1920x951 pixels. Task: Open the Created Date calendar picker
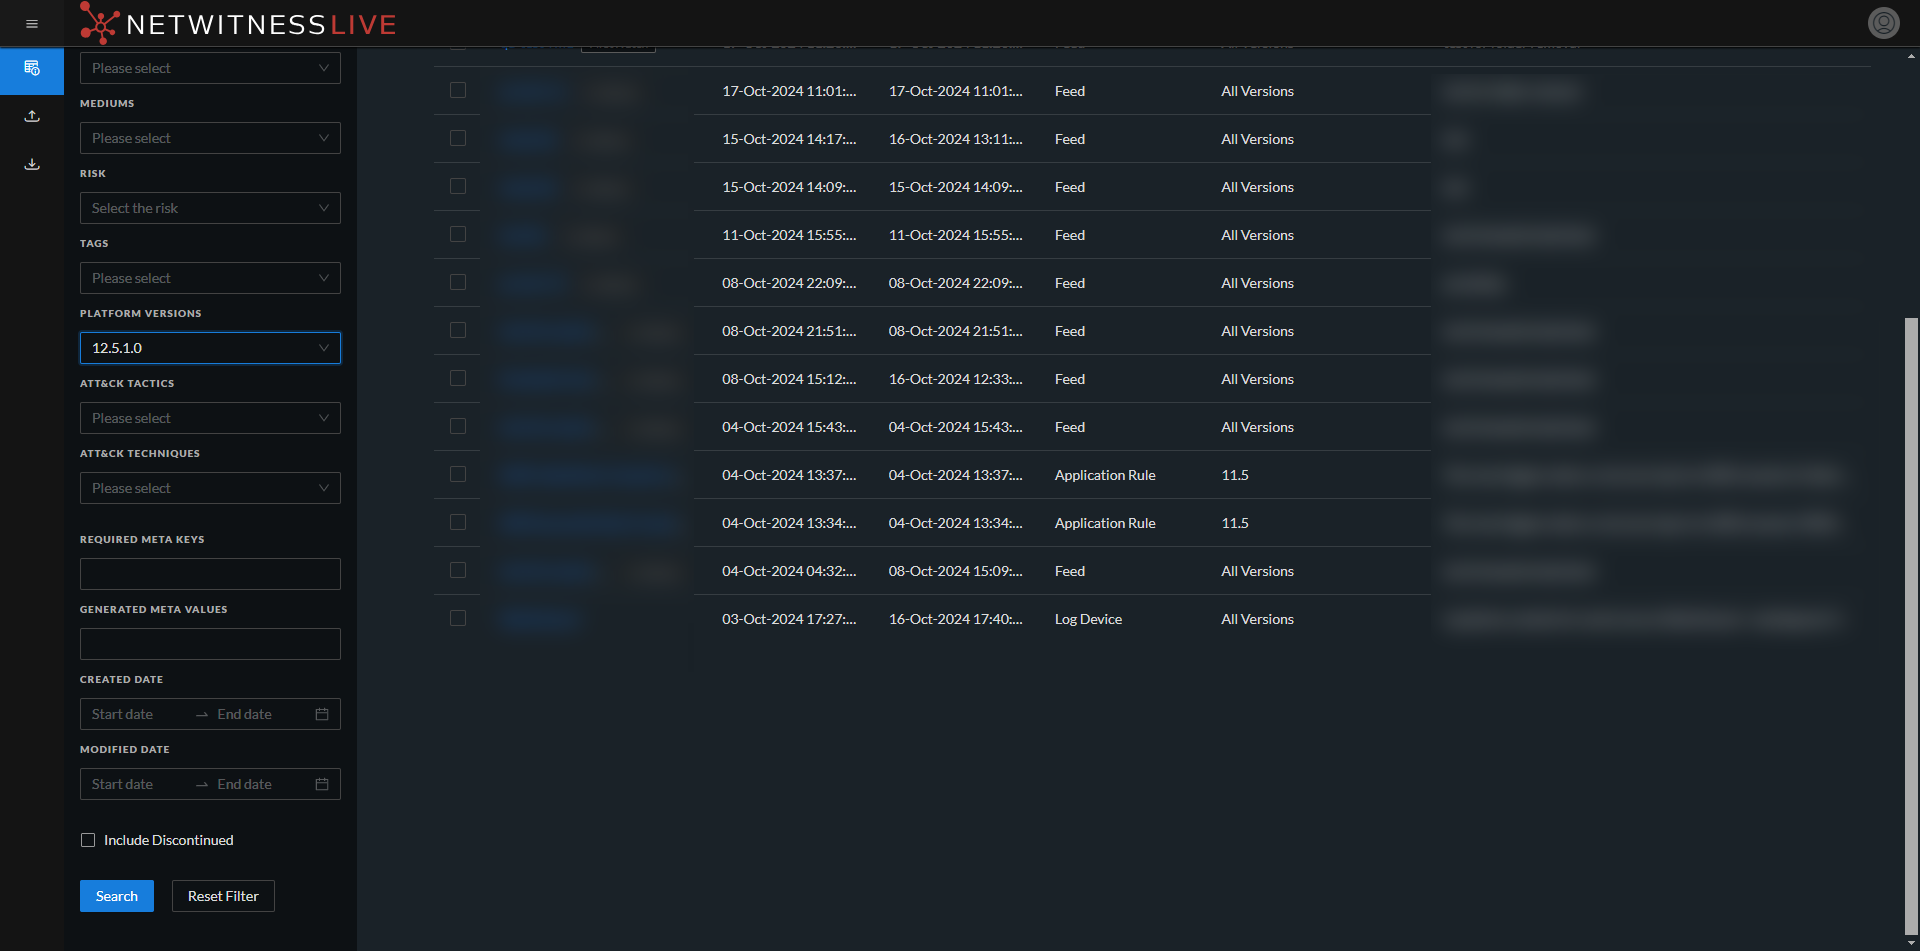coord(321,714)
